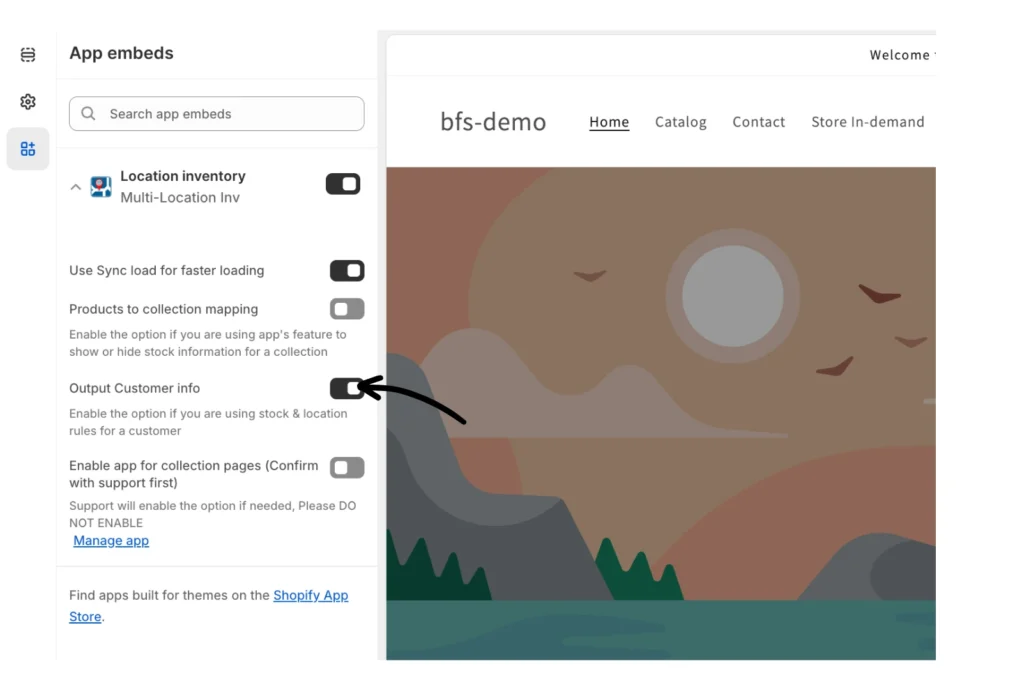Collapse the Location inventory settings chevron
The width and height of the screenshot is (1024, 690).
coord(76,187)
